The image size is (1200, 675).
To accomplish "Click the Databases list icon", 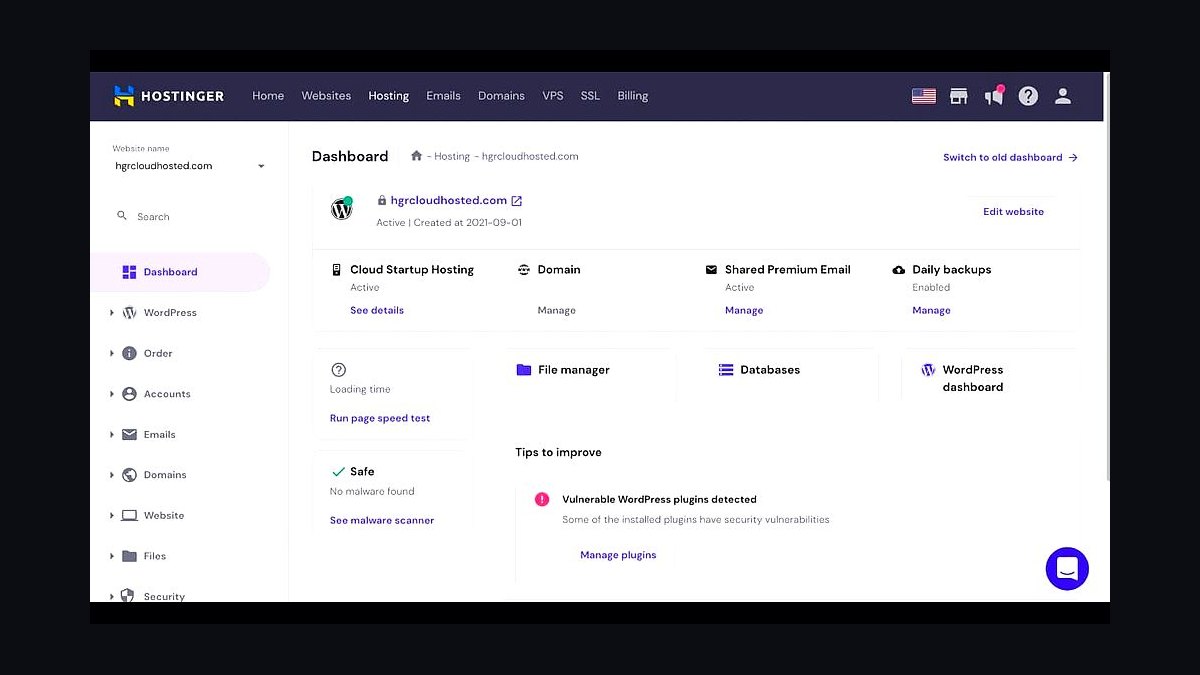I will [x=726, y=370].
